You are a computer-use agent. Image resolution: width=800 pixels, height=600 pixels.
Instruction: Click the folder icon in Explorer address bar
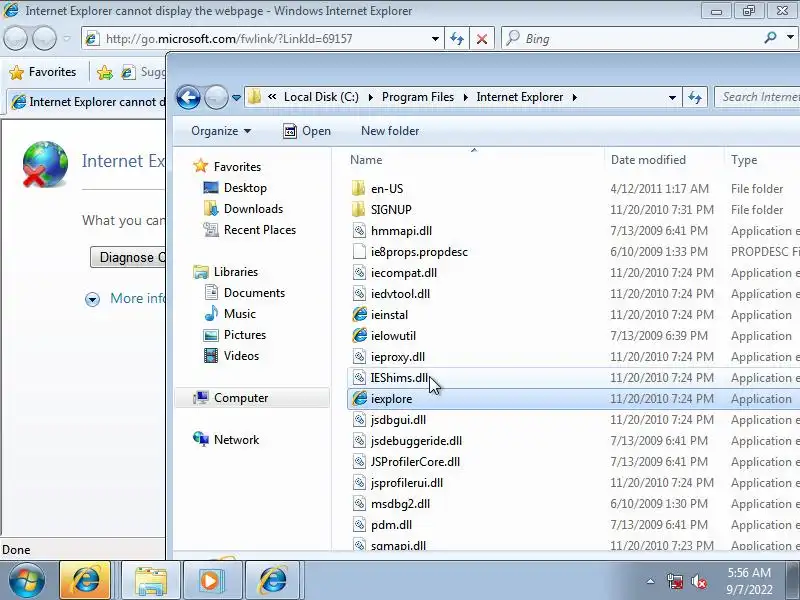coord(254,96)
